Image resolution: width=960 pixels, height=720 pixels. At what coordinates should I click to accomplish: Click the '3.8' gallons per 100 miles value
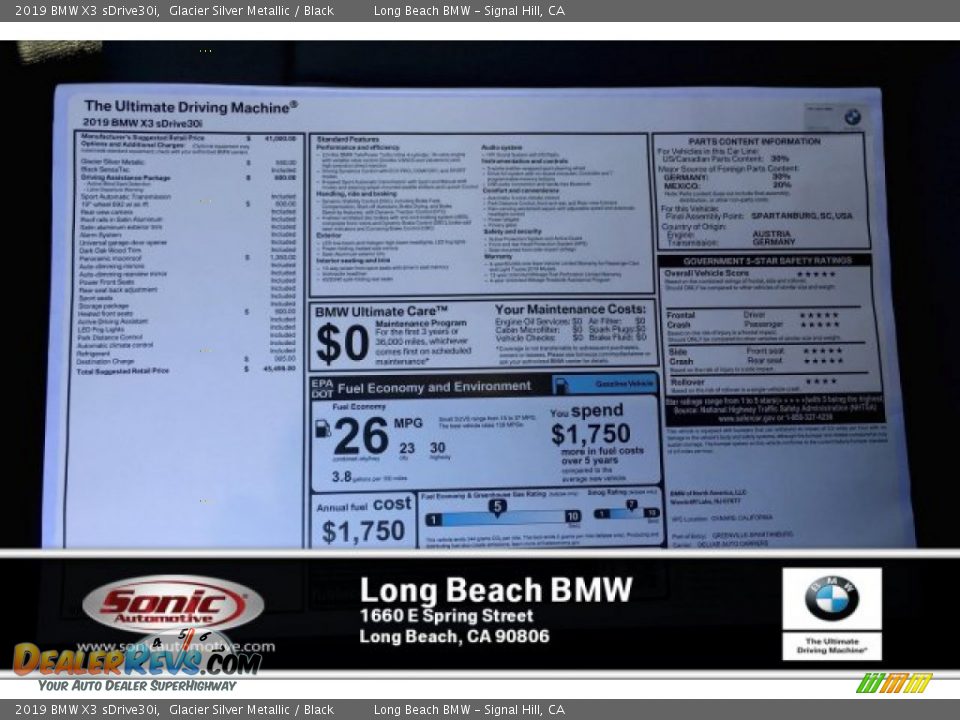point(342,476)
